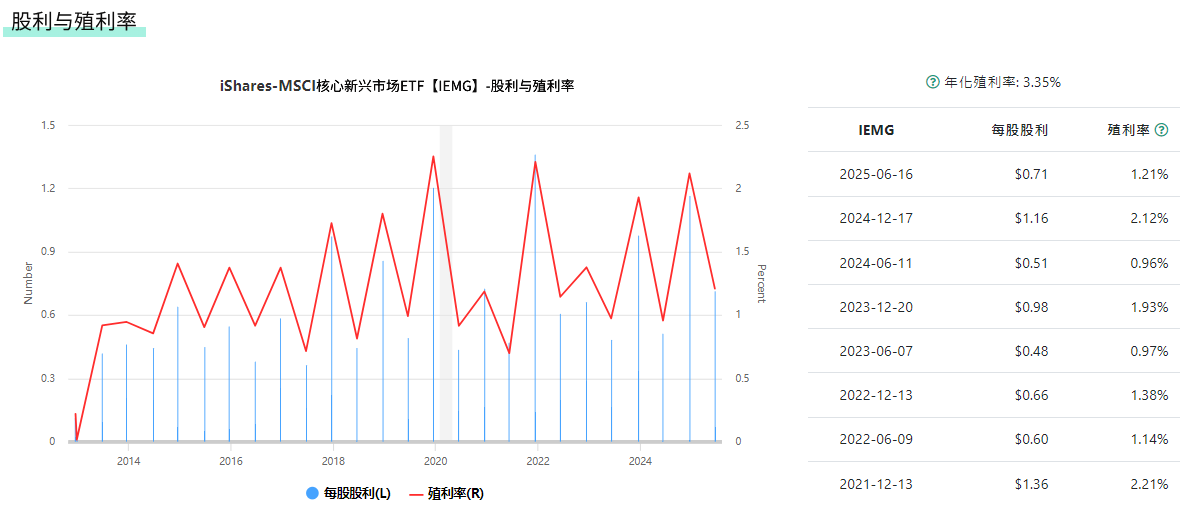Click date 2023-12-20 row
The width and height of the screenshot is (1191, 509).
(876, 307)
